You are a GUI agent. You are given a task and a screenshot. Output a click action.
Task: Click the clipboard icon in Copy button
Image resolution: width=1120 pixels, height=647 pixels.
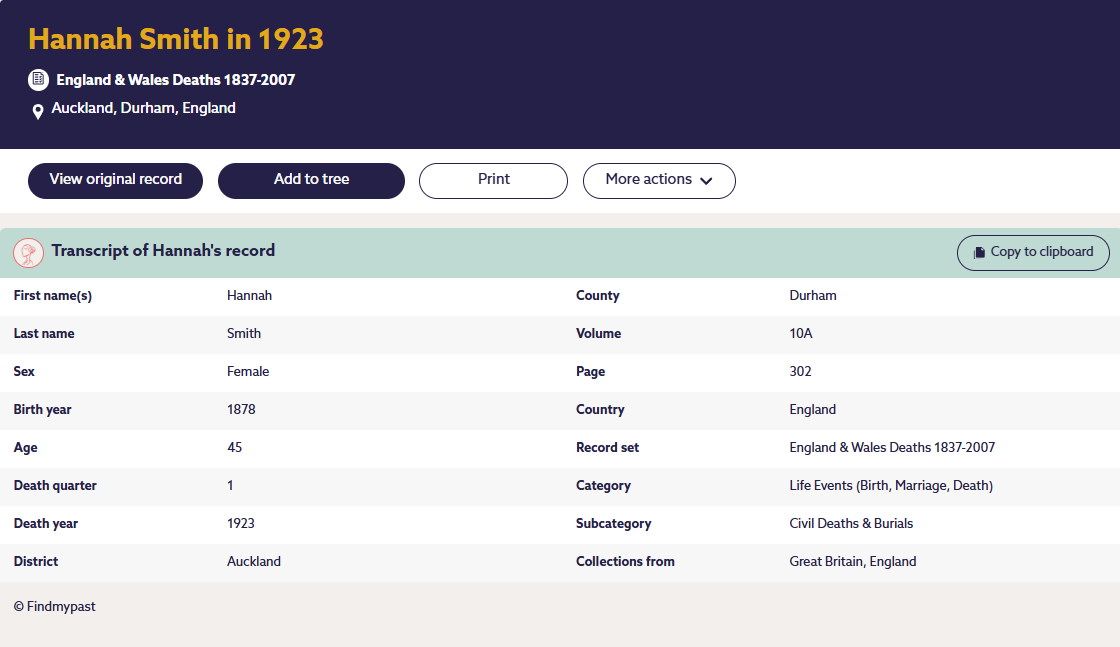pyautogui.click(x=979, y=252)
